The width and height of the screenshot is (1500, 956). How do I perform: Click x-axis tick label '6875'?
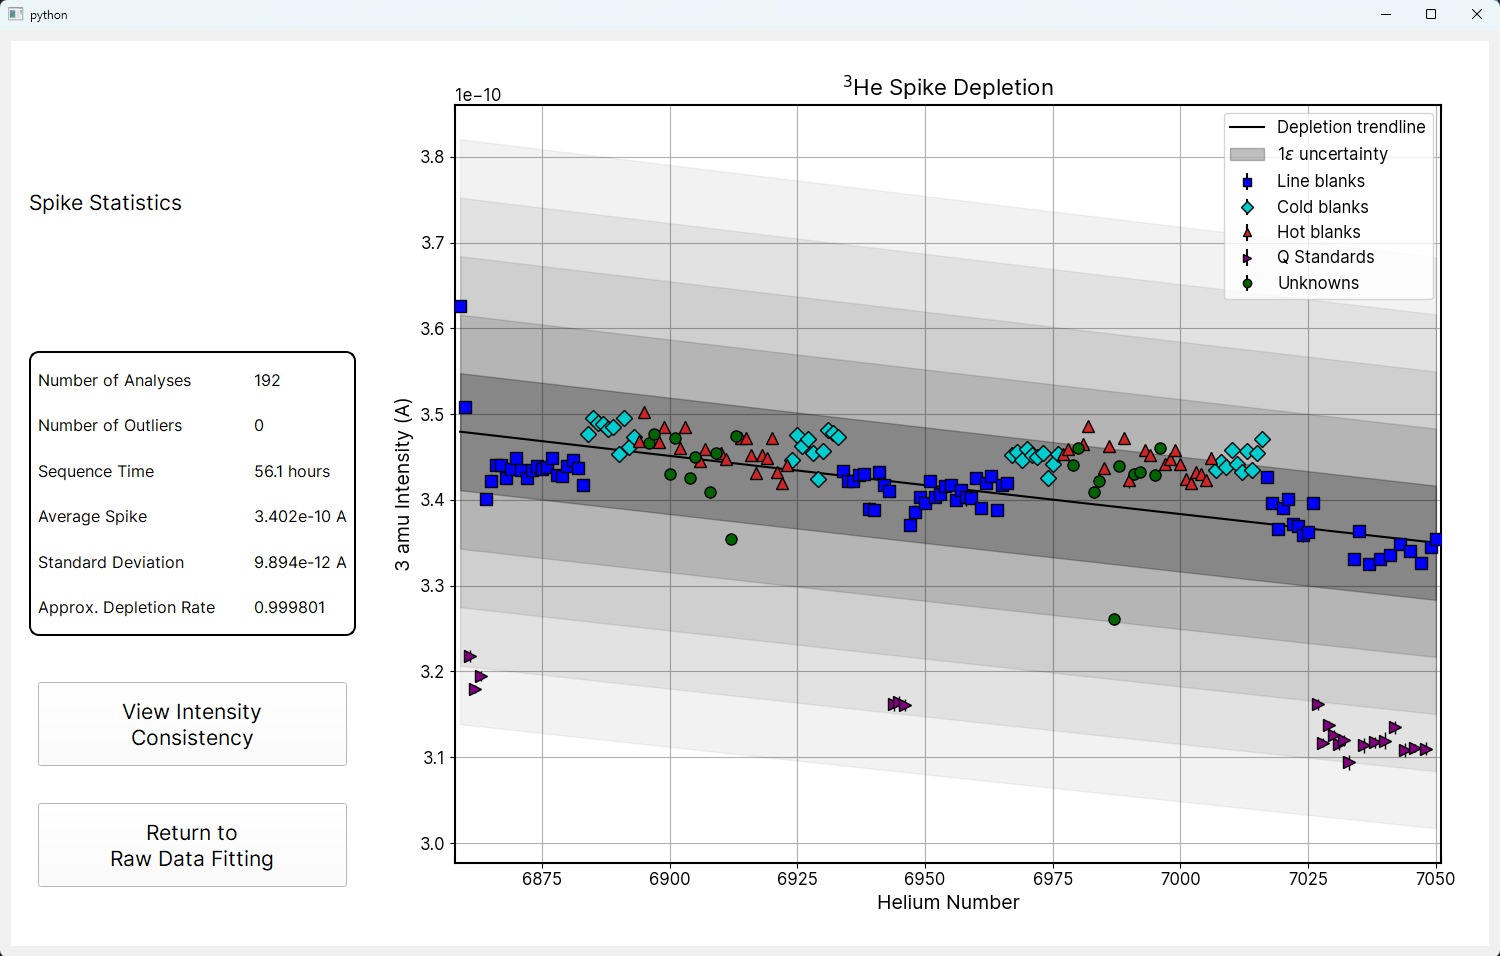542,879
